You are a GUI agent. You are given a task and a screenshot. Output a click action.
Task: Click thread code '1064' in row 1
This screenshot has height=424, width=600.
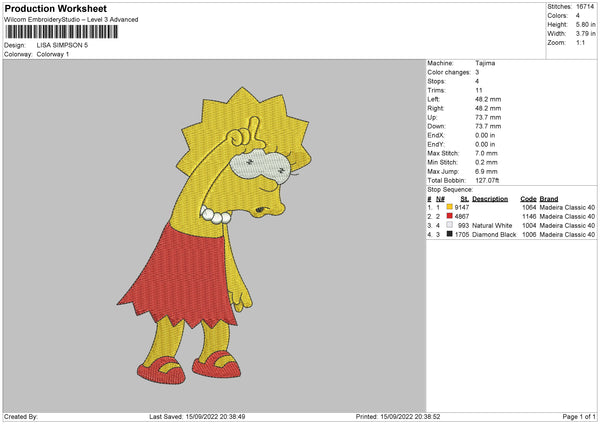[x=529, y=207]
